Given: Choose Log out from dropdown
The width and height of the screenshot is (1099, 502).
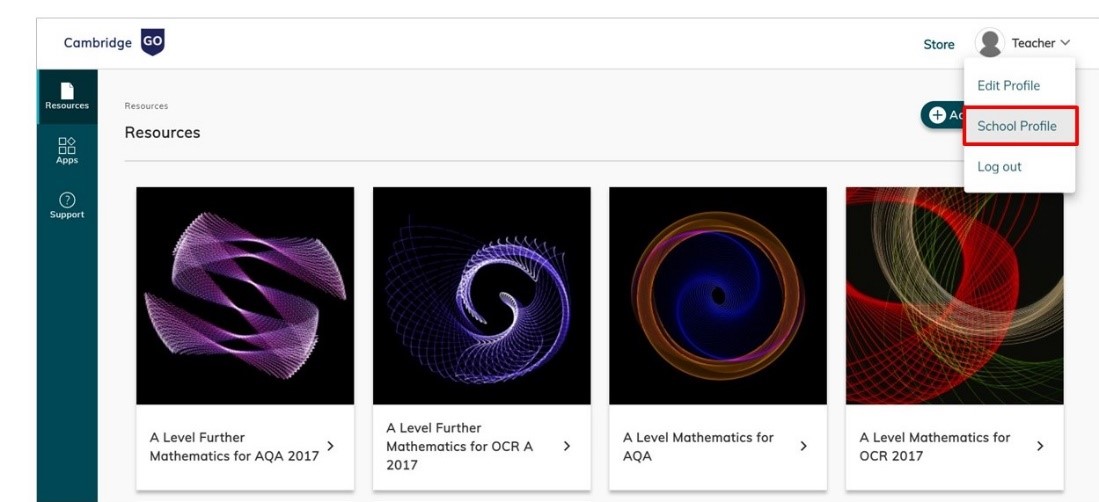Looking at the screenshot, I should 999,167.
